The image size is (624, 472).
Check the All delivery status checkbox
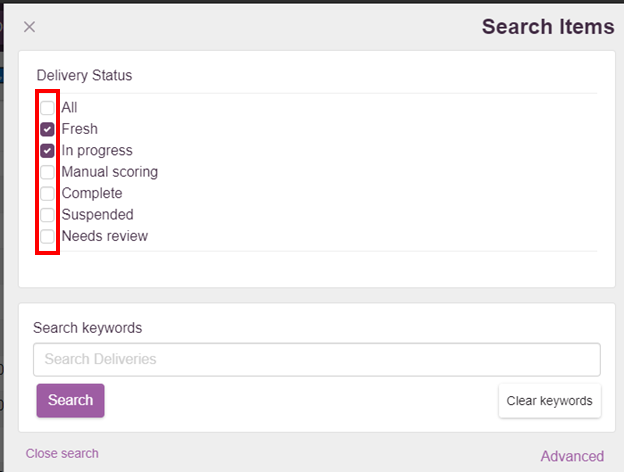tap(47, 108)
